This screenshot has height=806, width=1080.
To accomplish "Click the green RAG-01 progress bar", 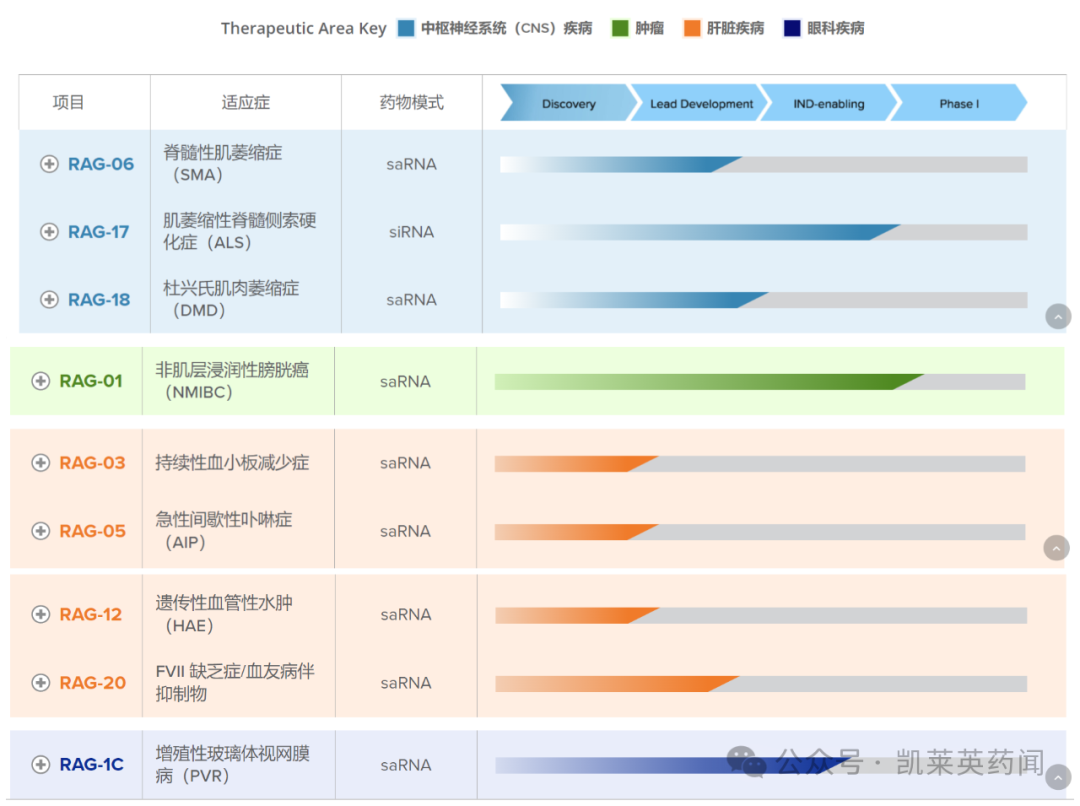I will pos(700,381).
